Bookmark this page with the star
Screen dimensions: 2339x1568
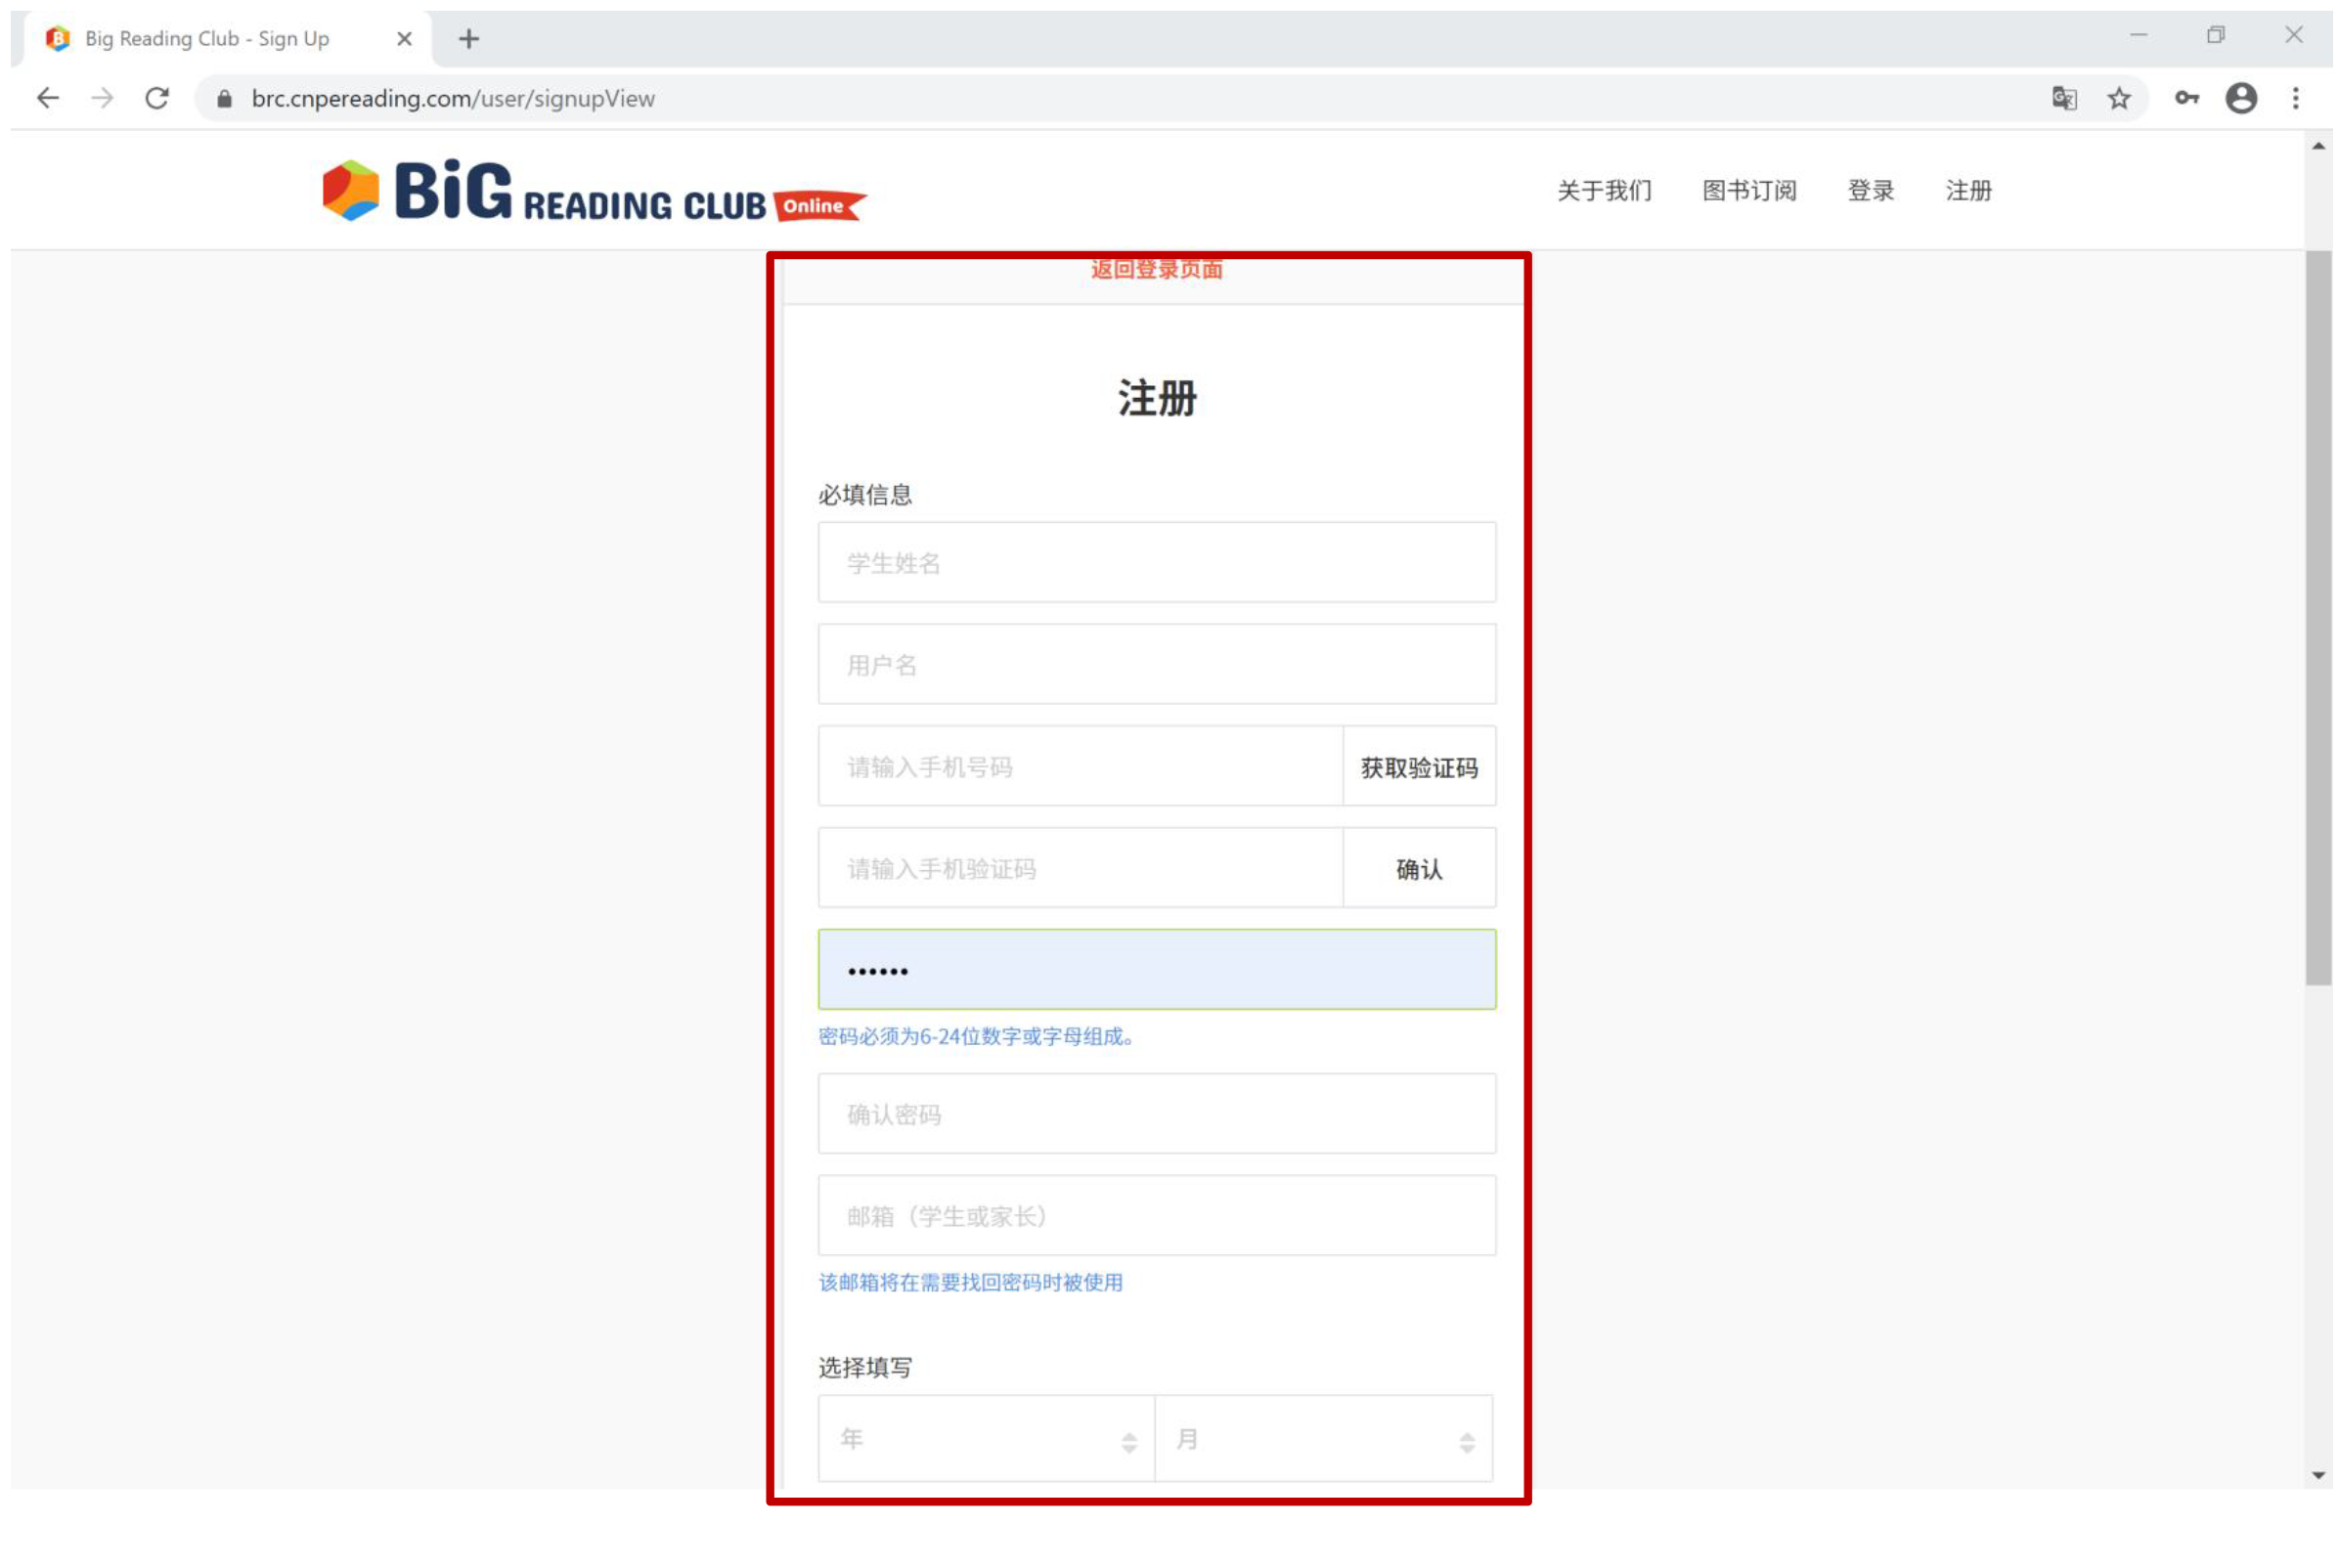2118,98
